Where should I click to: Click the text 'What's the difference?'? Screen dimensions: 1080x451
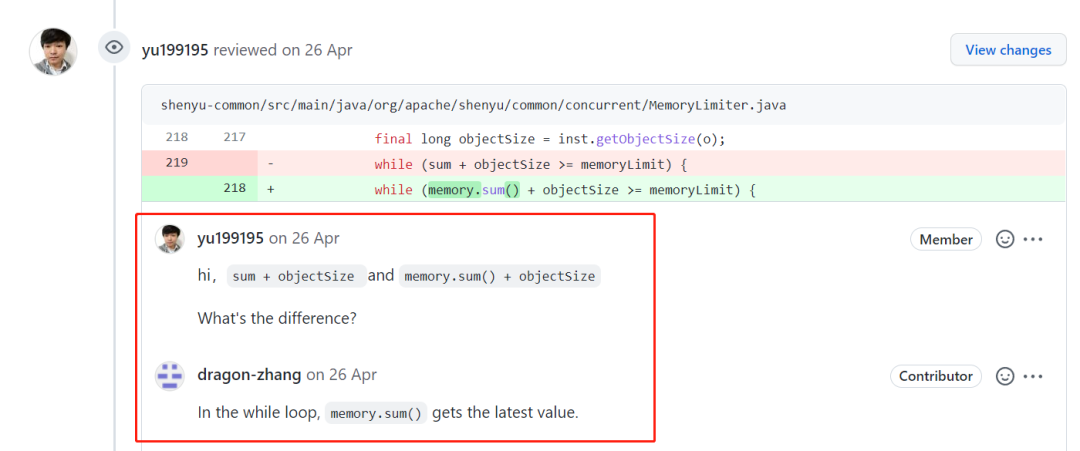click(277, 319)
